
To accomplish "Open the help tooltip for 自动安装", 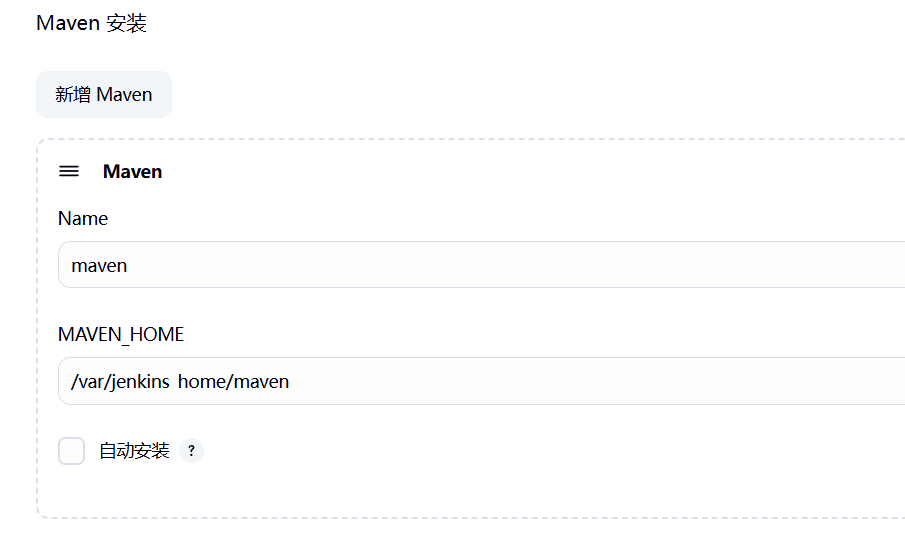I will tap(191, 451).
